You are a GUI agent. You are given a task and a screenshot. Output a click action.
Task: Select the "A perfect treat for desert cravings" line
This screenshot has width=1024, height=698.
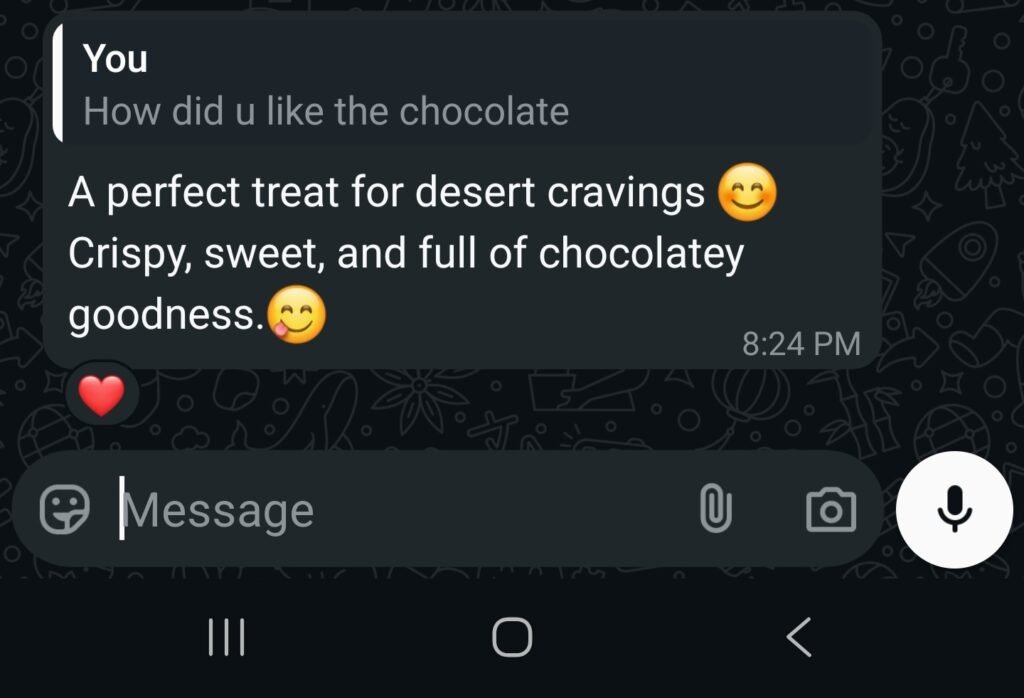click(386, 193)
